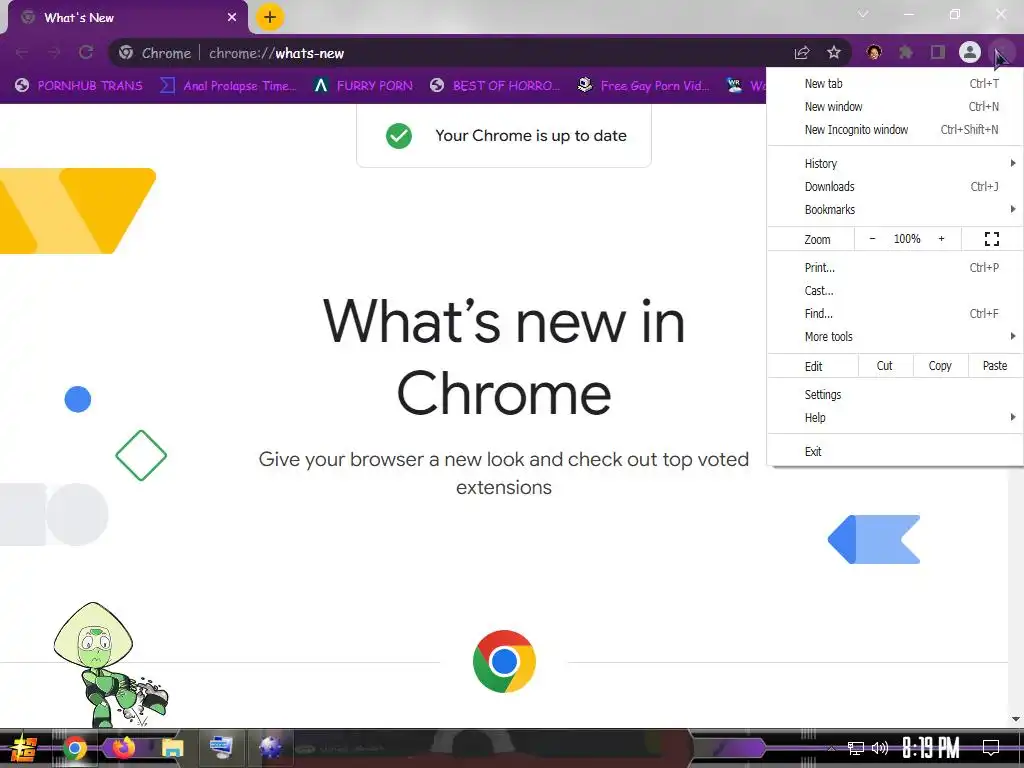
Task: Select Print... from the menu
Action: pos(895,267)
